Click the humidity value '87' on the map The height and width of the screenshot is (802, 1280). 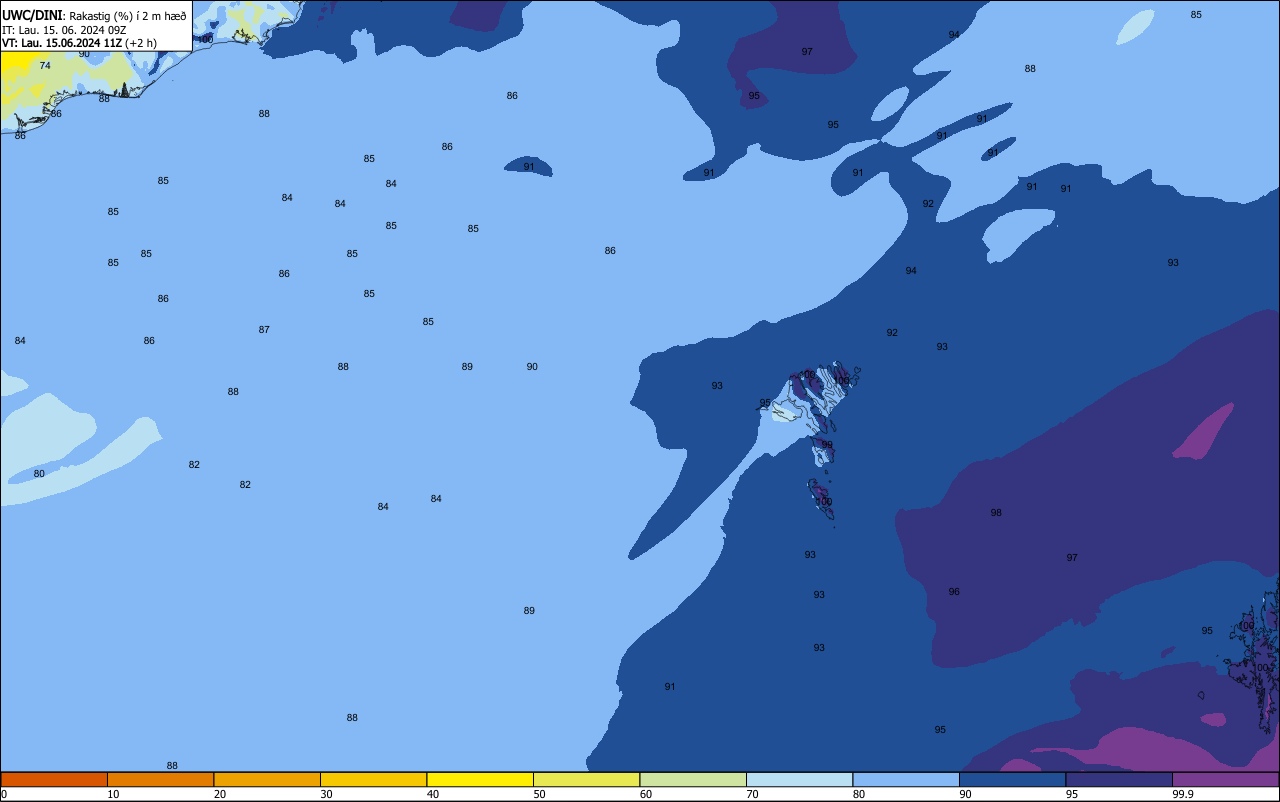pyautogui.click(x=264, y=330)
